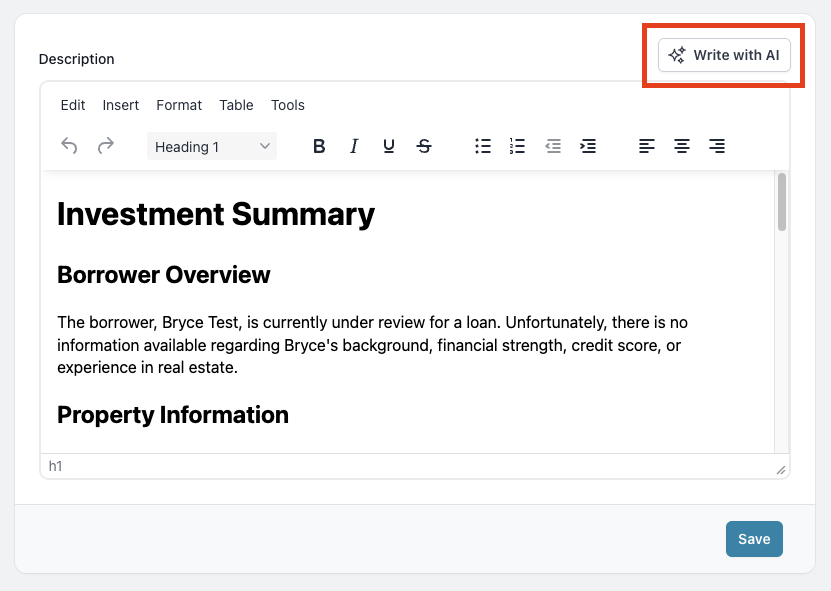Decrease indent of the text
This screenshot has width=831, height=591.
553,146
